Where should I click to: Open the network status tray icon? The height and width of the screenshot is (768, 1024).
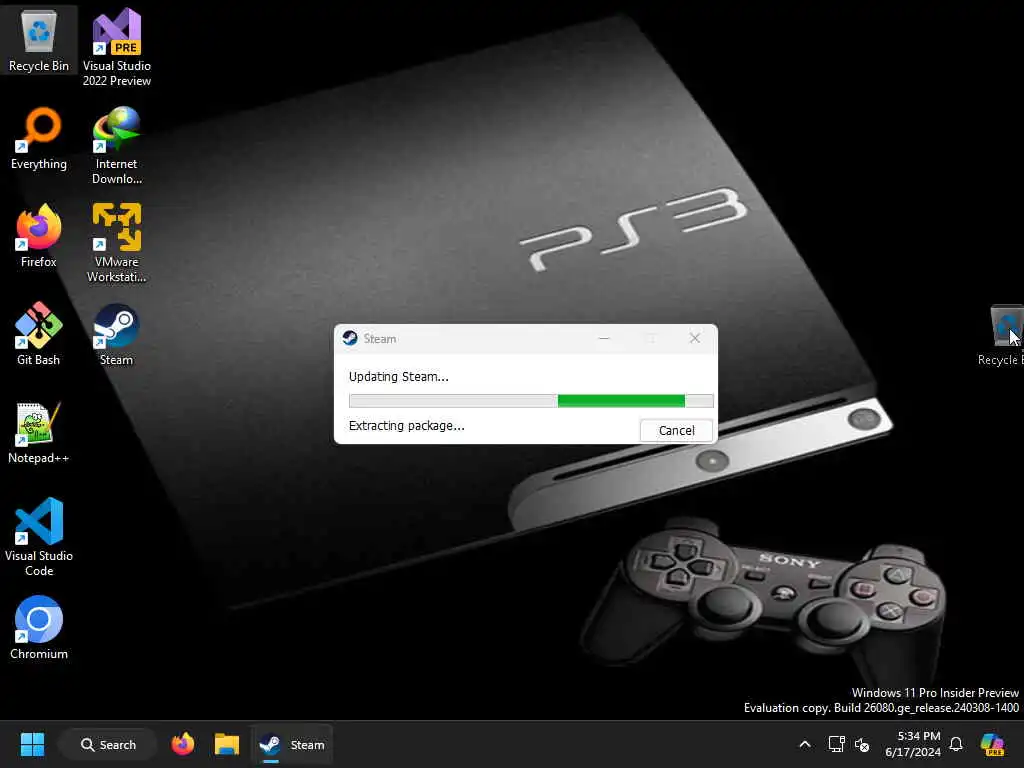click(x=836, y=744)
